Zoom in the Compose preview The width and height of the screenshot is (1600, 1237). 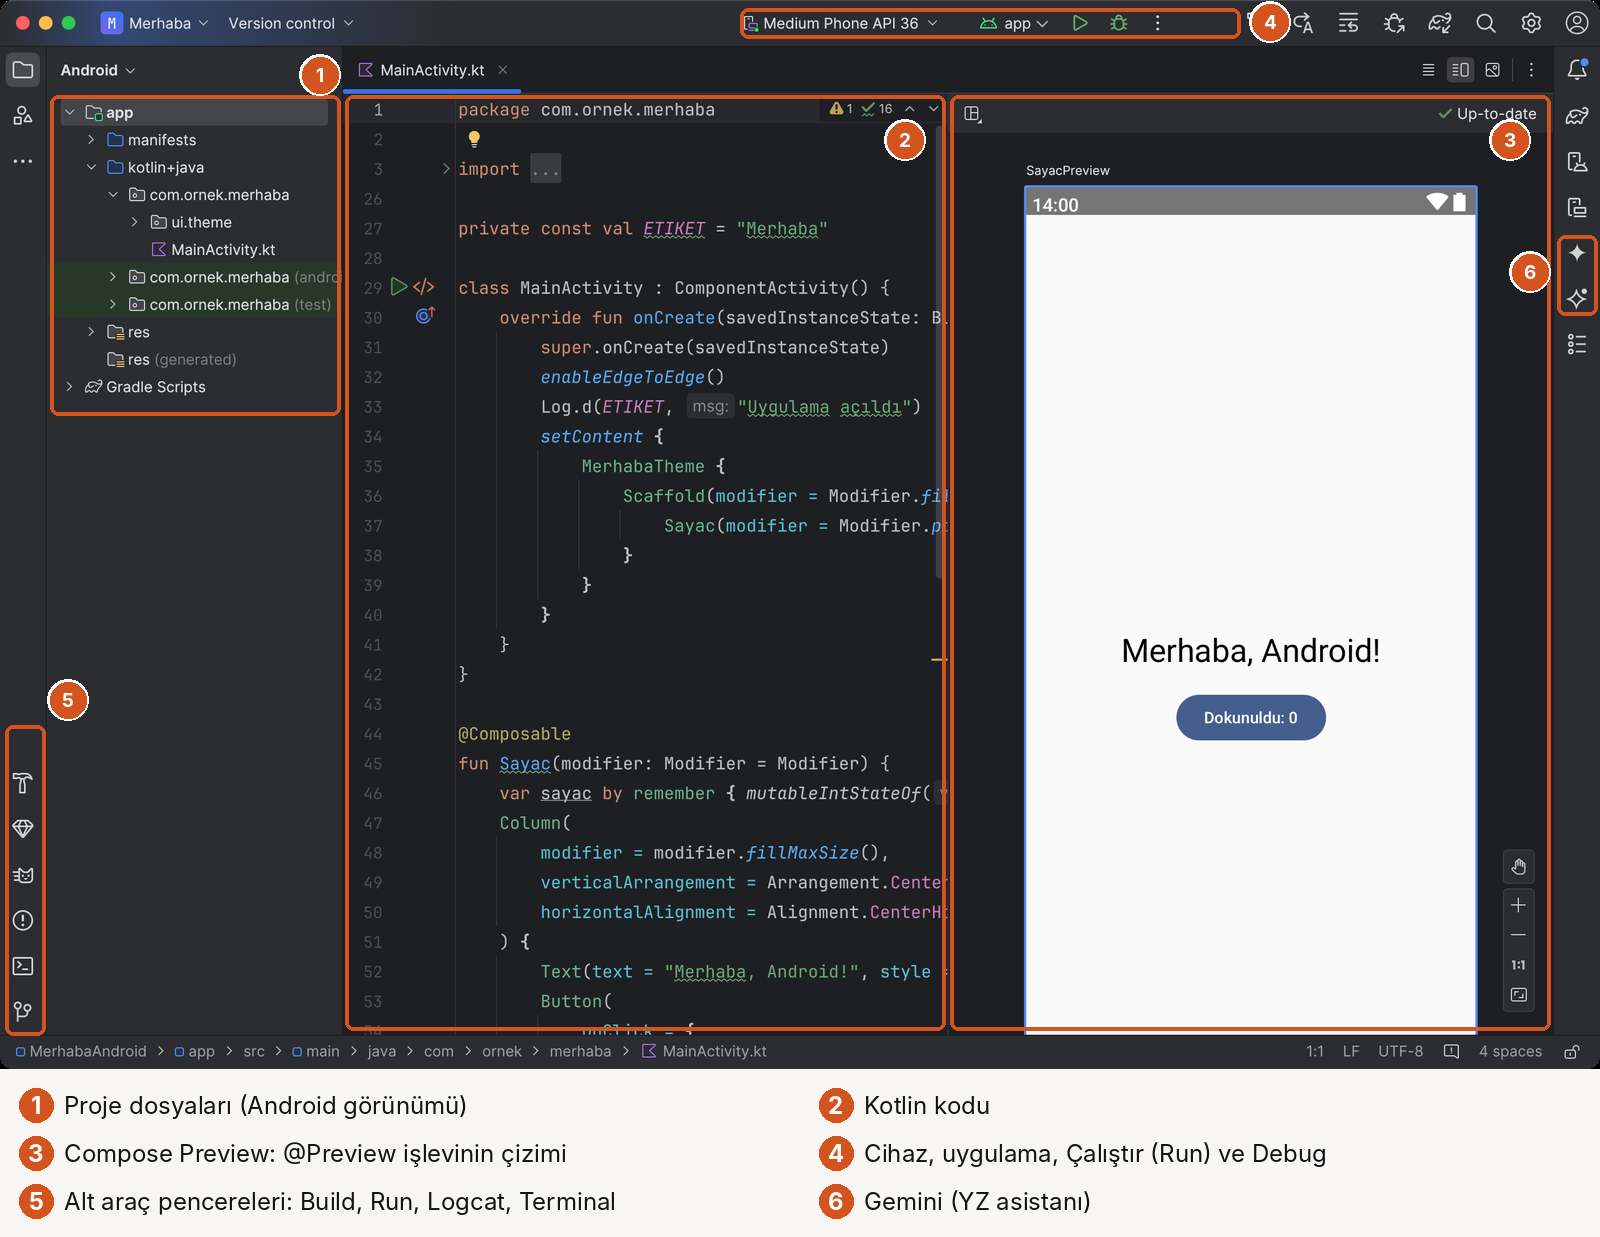coord(1518,905)
